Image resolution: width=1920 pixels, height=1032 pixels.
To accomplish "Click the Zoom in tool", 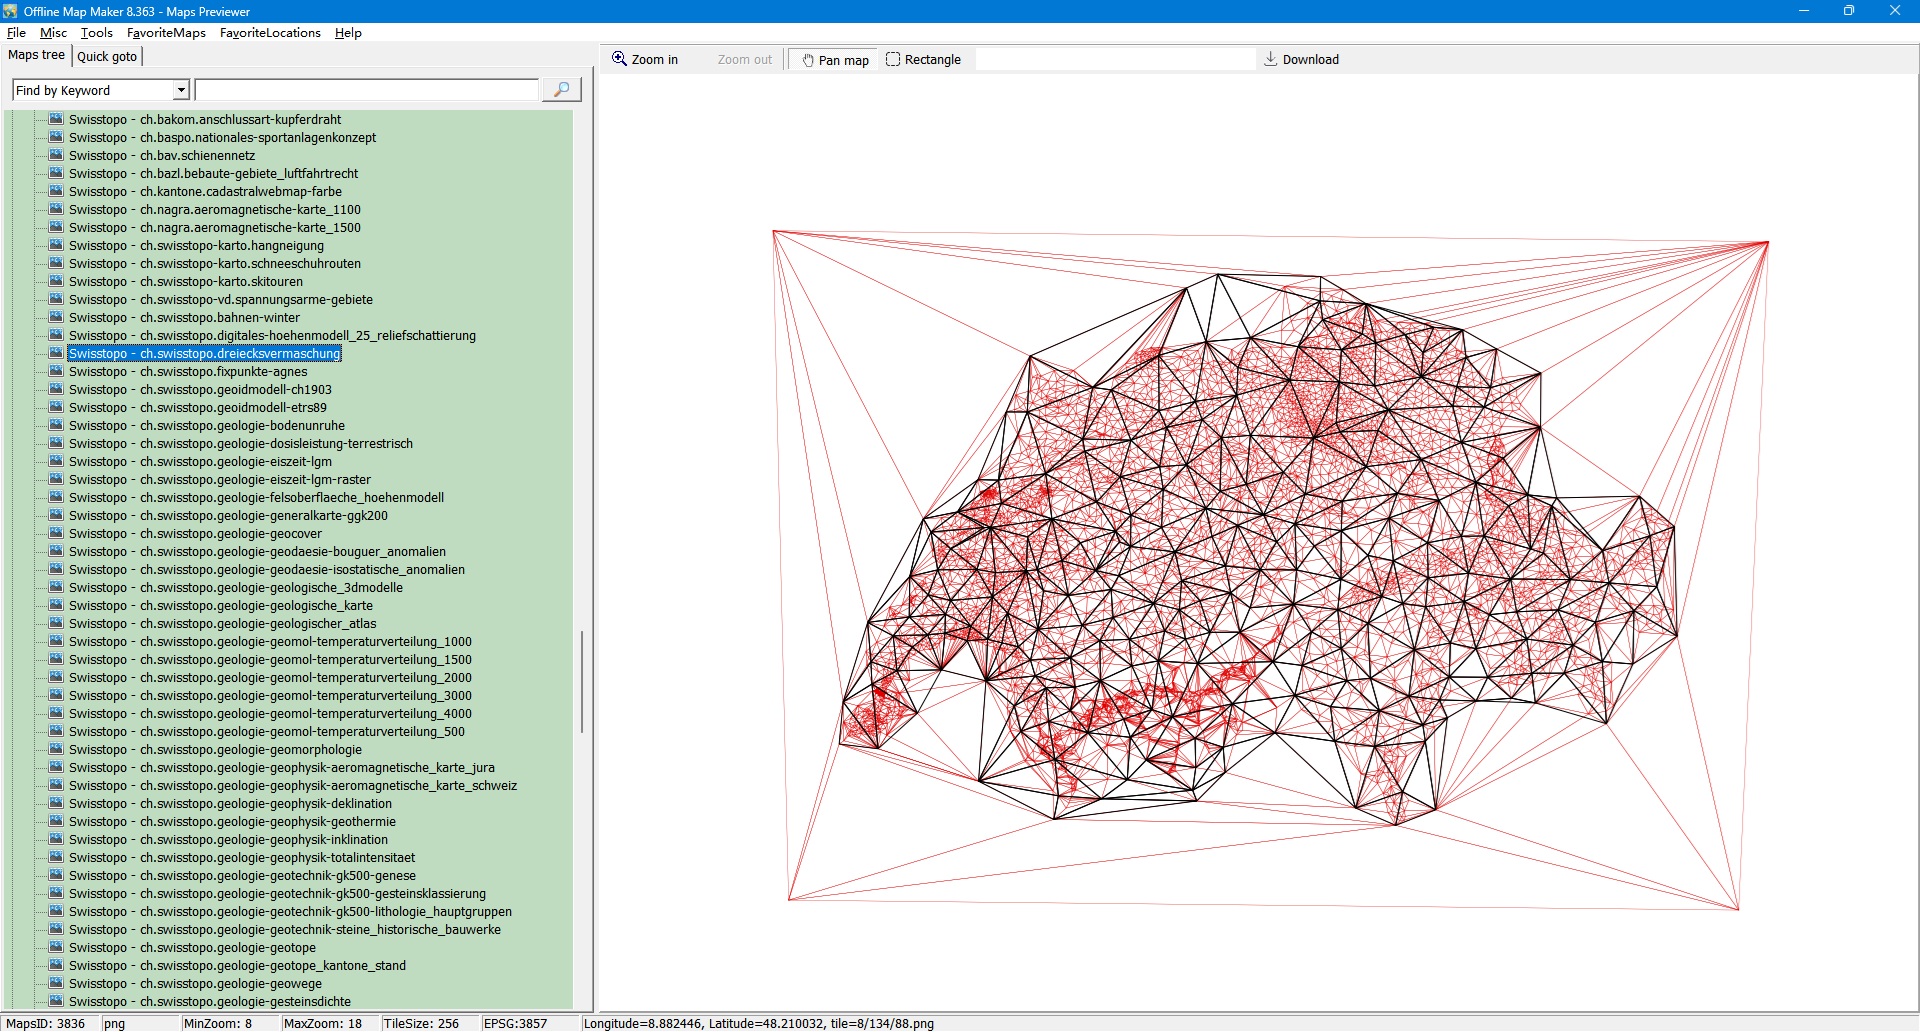I will [645, 60].
